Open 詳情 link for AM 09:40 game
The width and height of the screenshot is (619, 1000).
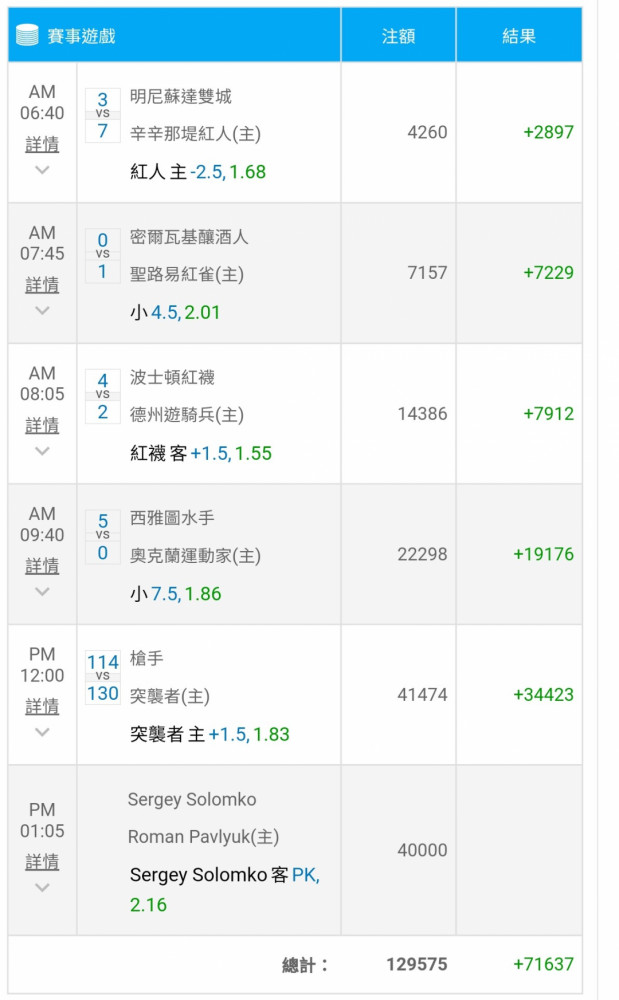[x=42, y=565]
